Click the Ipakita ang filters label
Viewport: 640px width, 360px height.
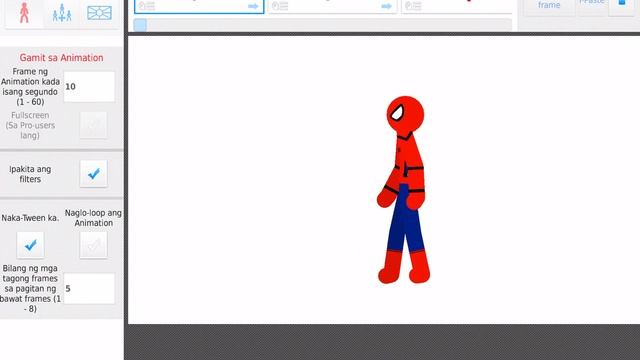coord(30,174)
